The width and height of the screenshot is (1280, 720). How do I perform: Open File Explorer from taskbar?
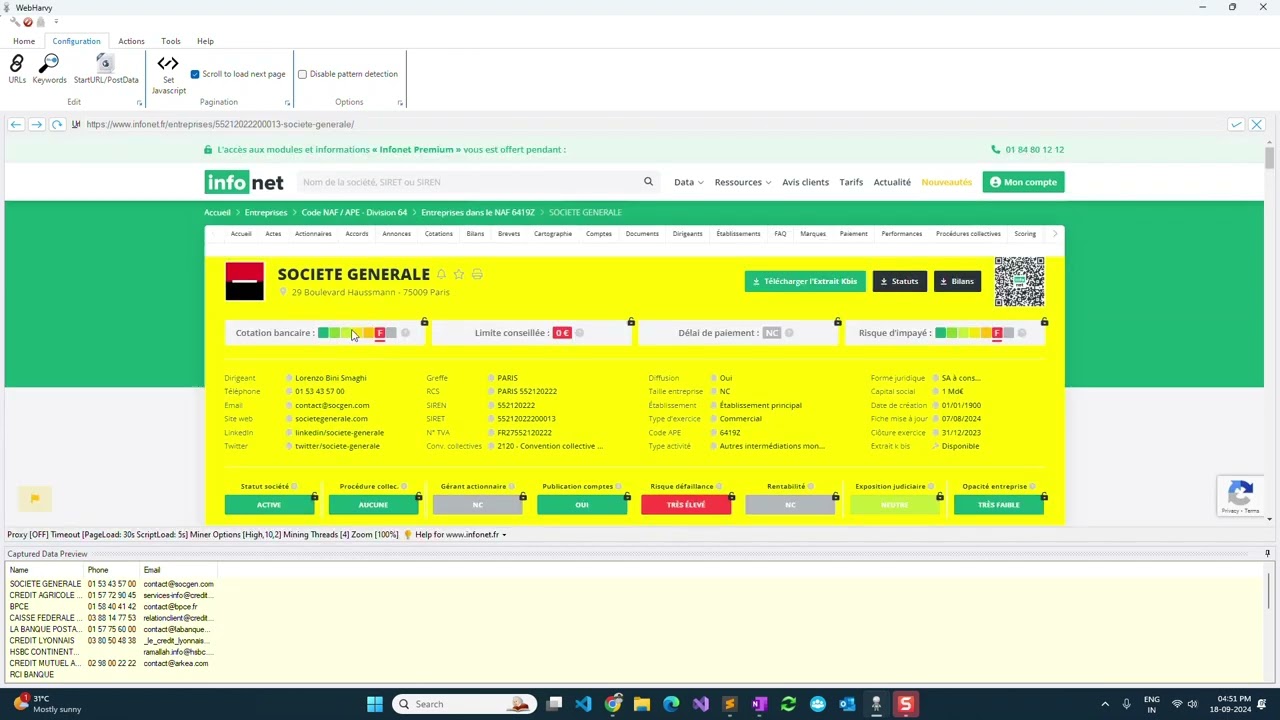642,704
